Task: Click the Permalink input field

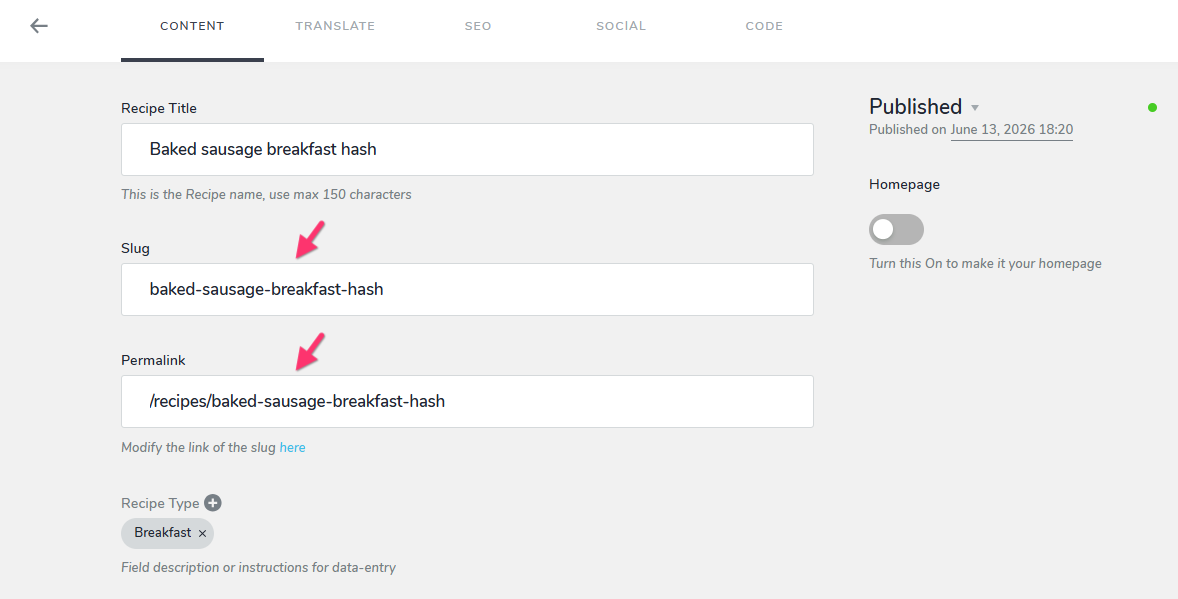Action: (x=467, y=401)
